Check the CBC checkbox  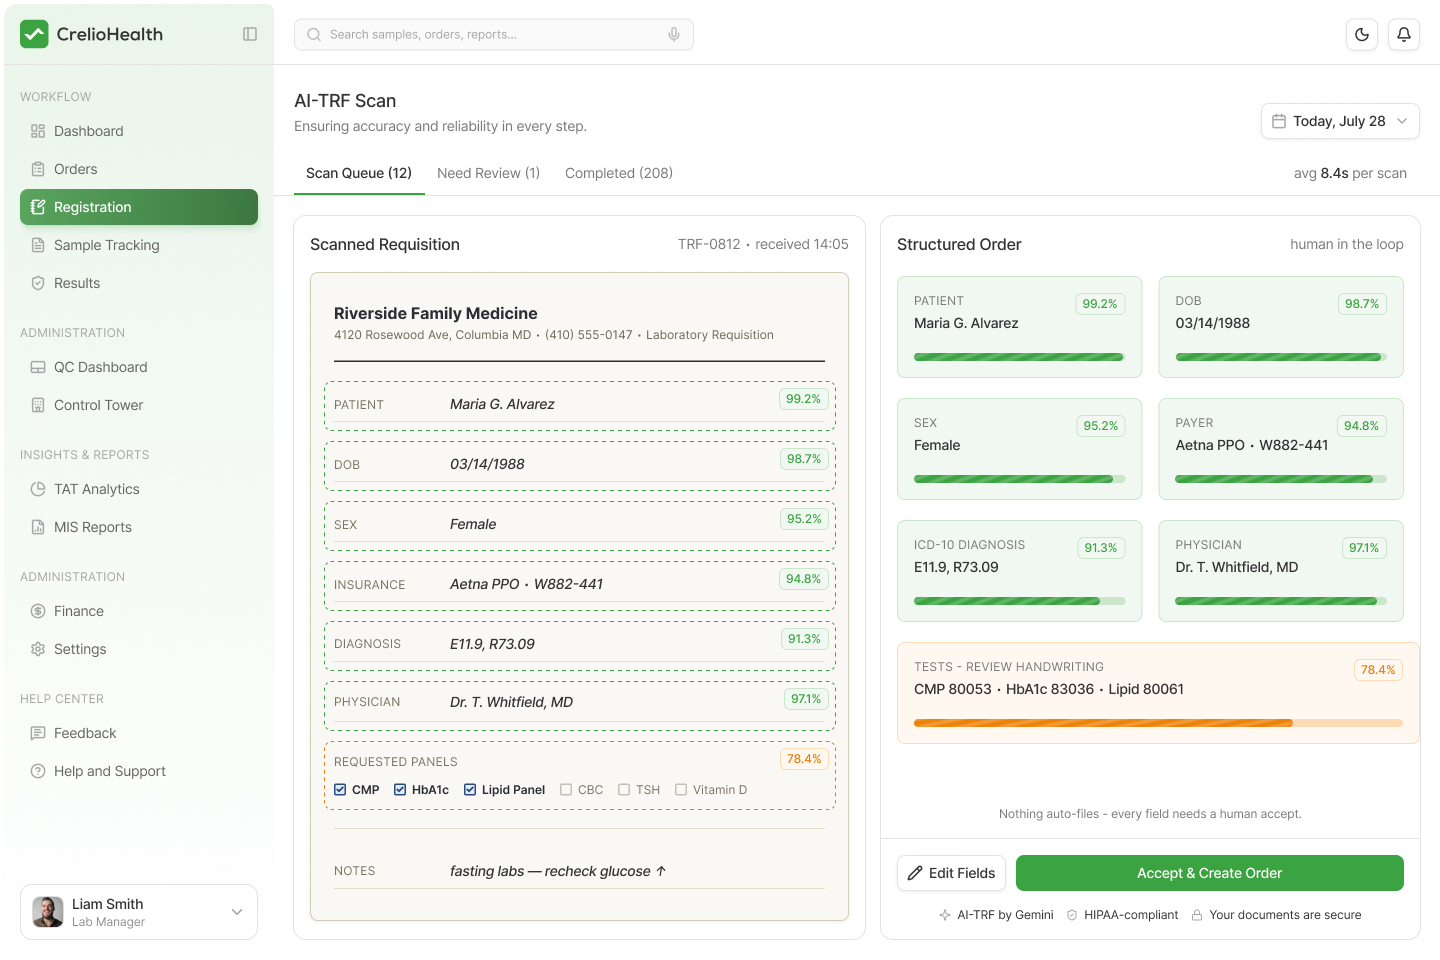(x=566, y=790)
